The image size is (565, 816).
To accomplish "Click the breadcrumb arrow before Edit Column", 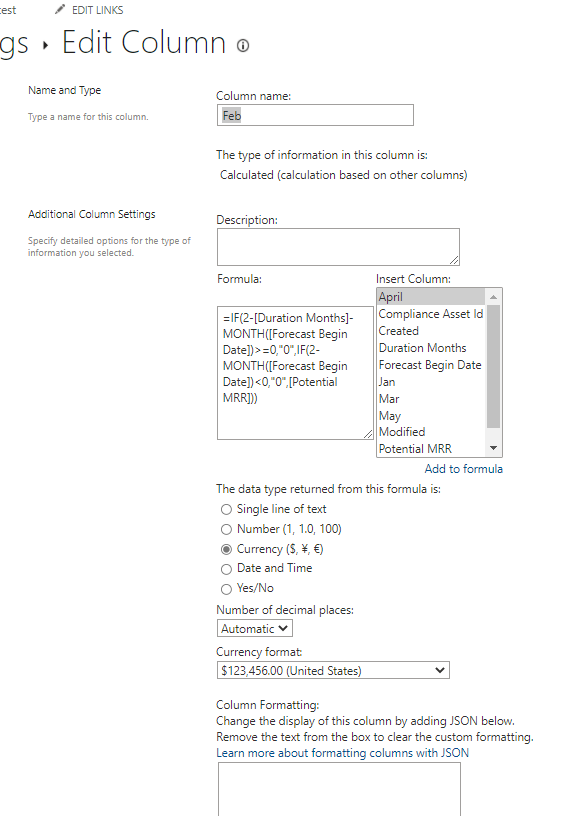I will tap(45, 46).
